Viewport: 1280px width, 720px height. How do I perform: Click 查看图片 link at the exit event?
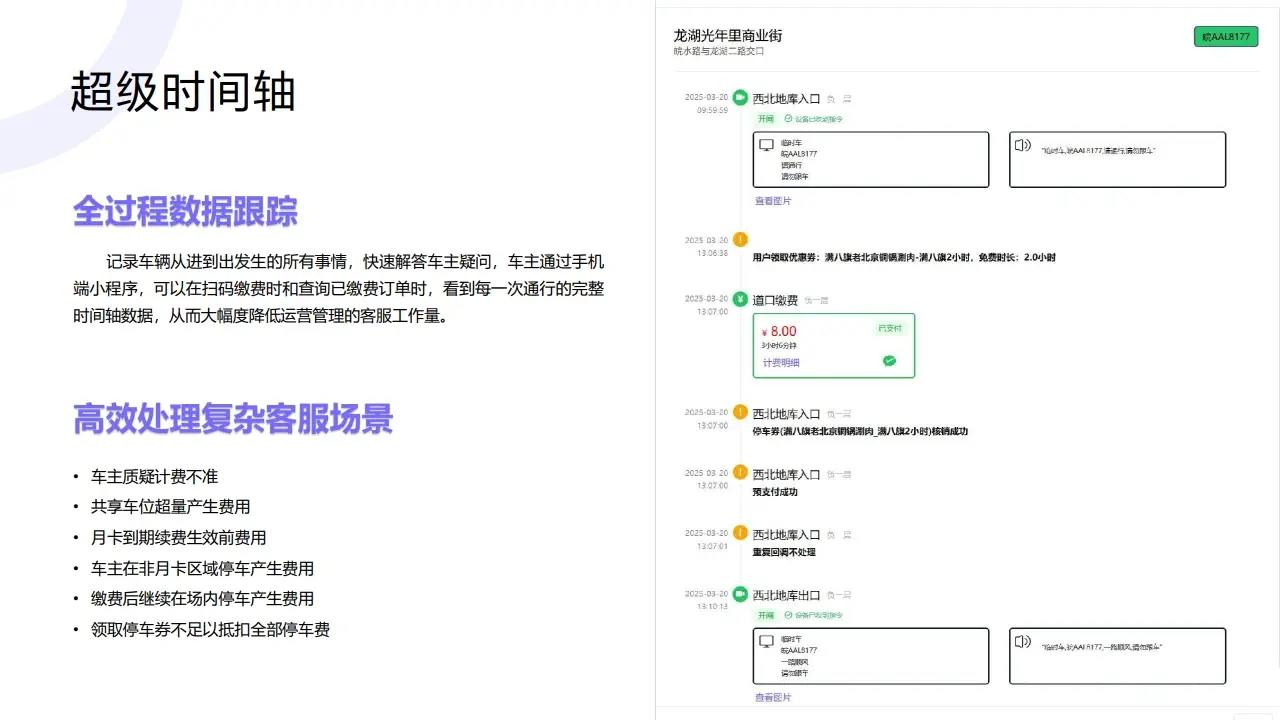pyautogui.click(x=773, y=697)
